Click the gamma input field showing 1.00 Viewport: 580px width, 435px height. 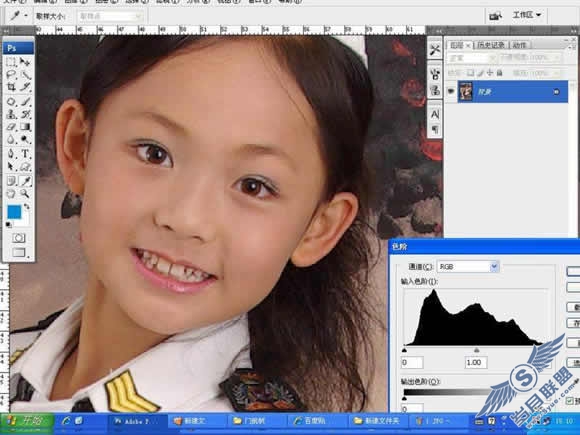476,362
